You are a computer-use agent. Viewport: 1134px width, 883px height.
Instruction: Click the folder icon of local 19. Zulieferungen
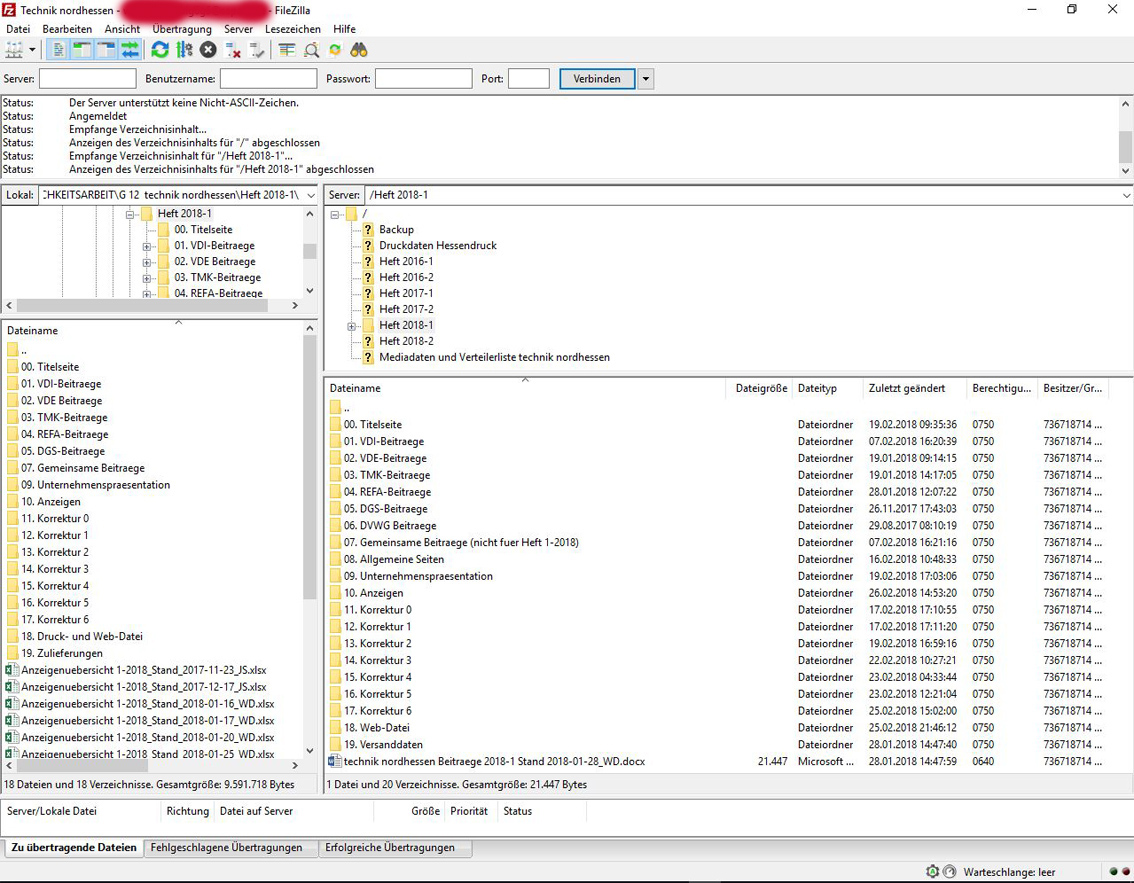pyautogui.click(x=12, y=654)
